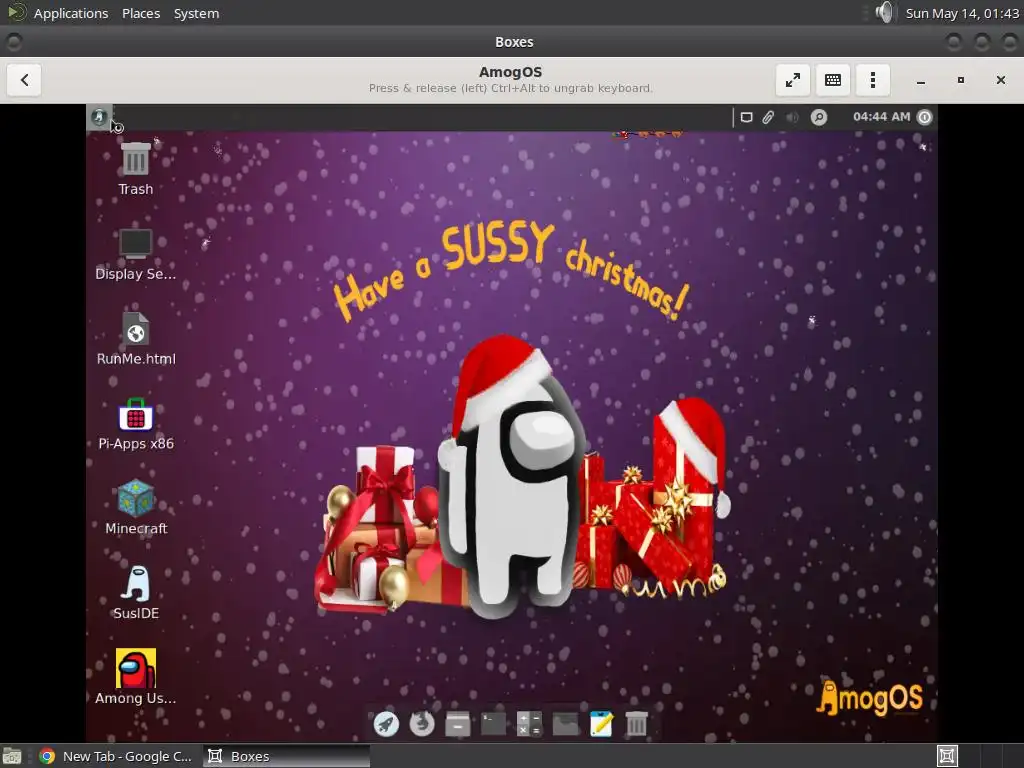Open the dark folder icon in the dock

click(x=566, y=724)
